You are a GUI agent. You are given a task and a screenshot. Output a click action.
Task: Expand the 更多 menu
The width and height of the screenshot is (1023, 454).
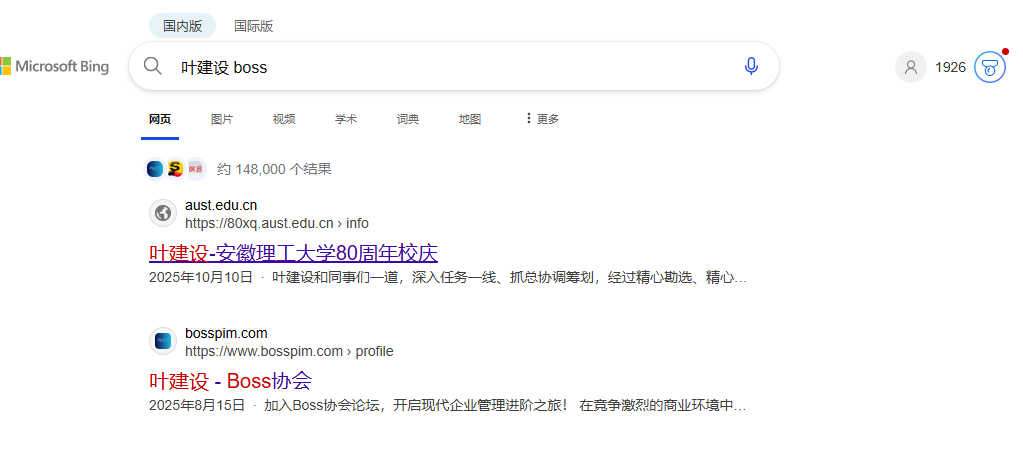pos(542,119)
